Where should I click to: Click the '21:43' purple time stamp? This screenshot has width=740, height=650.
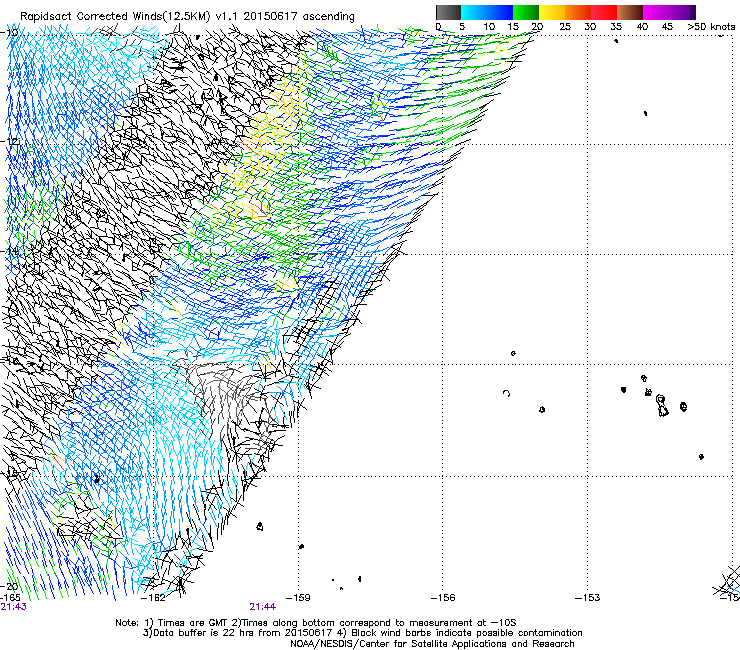pos(13,607)
